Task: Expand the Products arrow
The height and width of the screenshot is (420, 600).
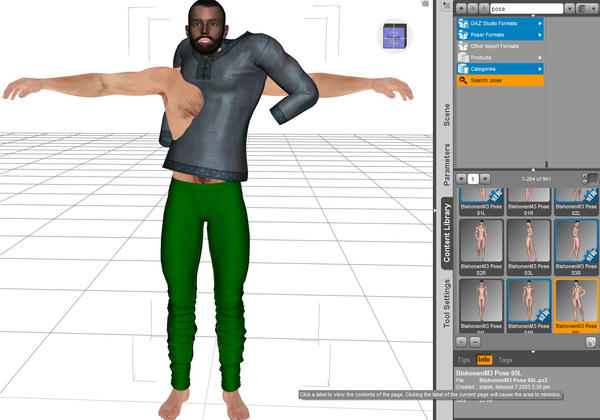Action: 540,58
